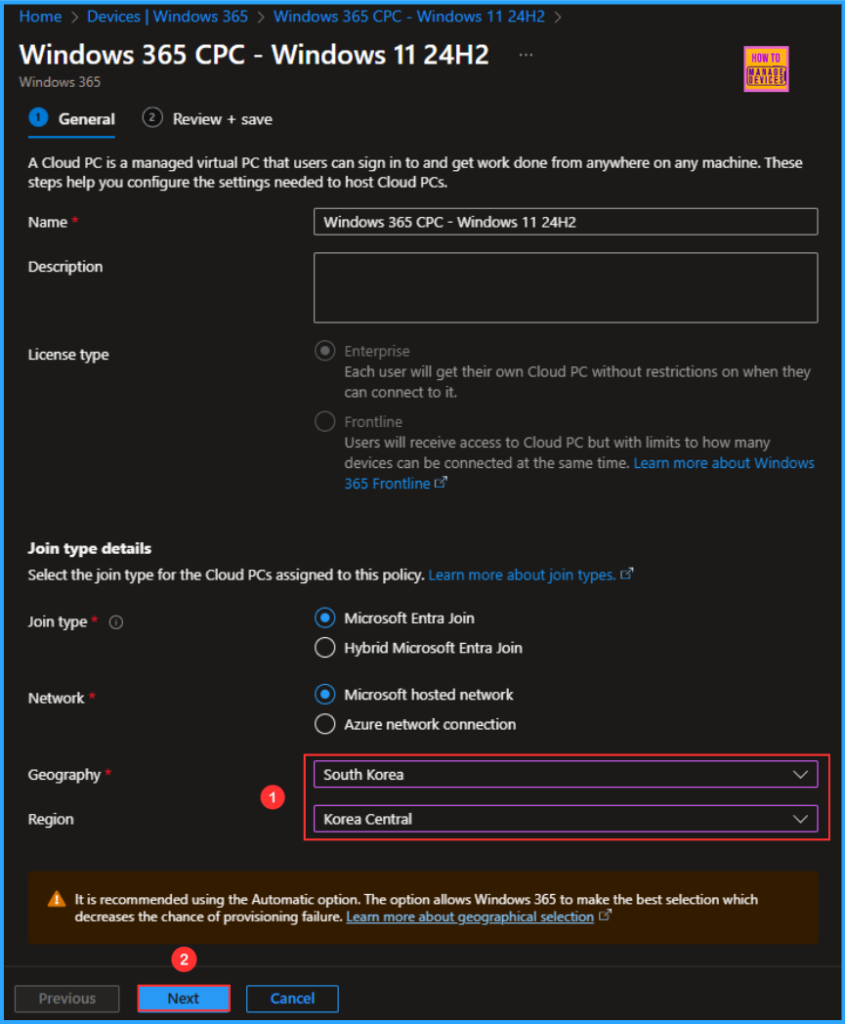Choose Microsoft Entra Join option

(x=325, y=618)
